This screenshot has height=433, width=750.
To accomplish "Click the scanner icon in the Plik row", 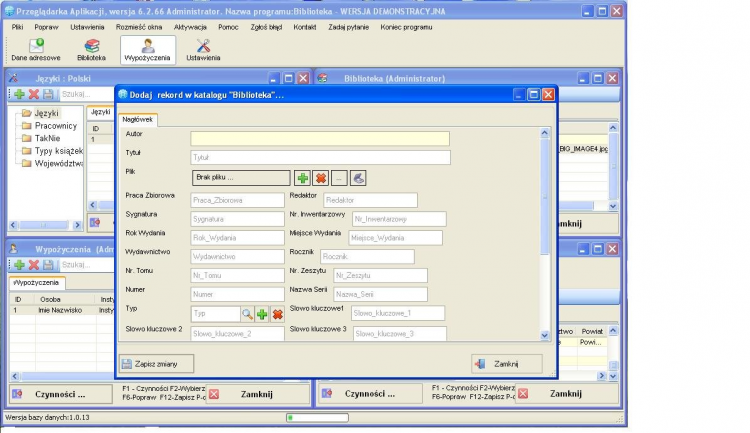I will pyautogui.click(x=358, y=178).
